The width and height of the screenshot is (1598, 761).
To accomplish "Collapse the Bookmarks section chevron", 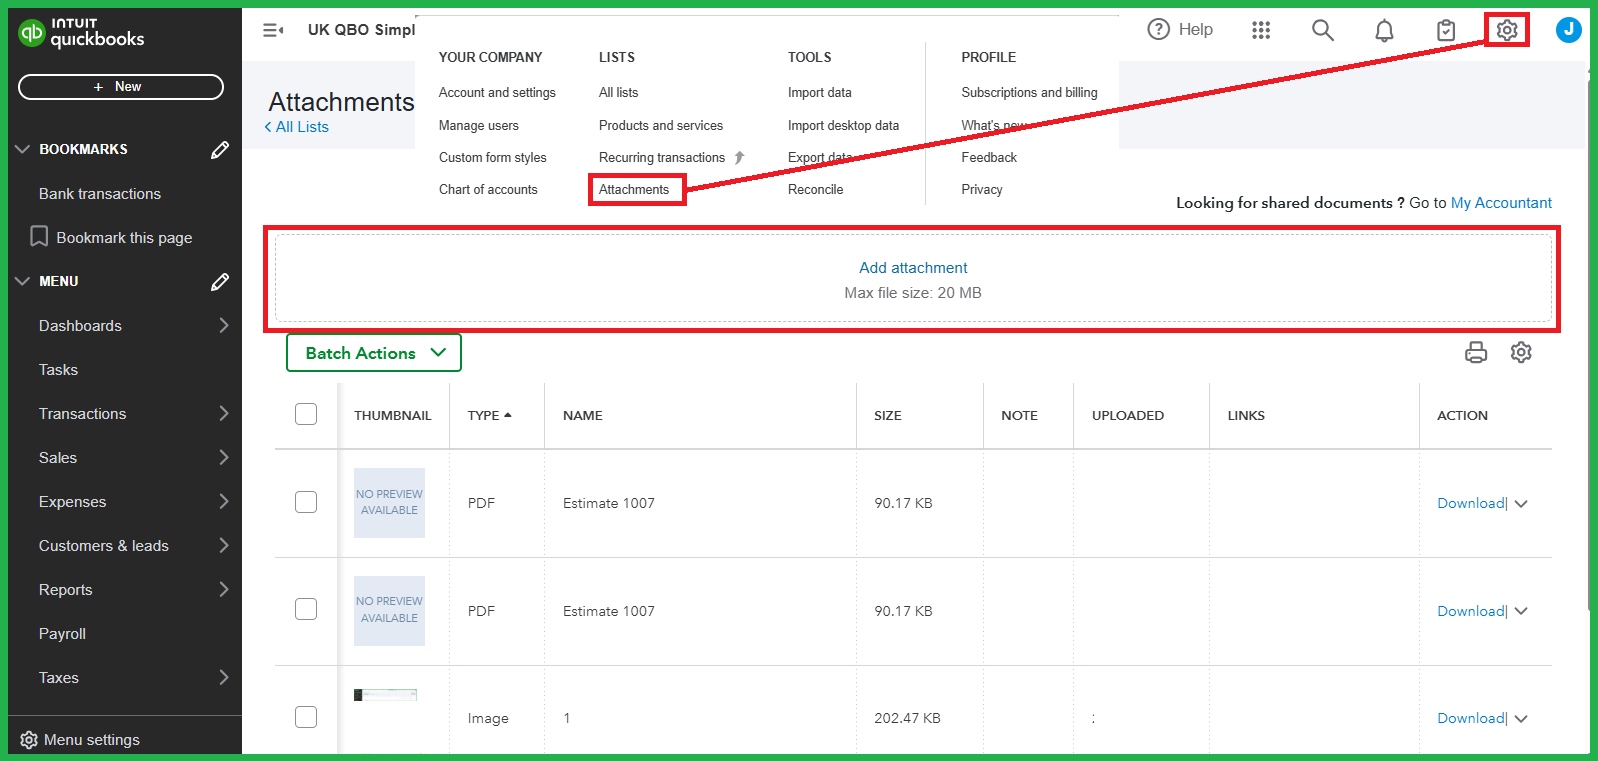I will (22, 149).
